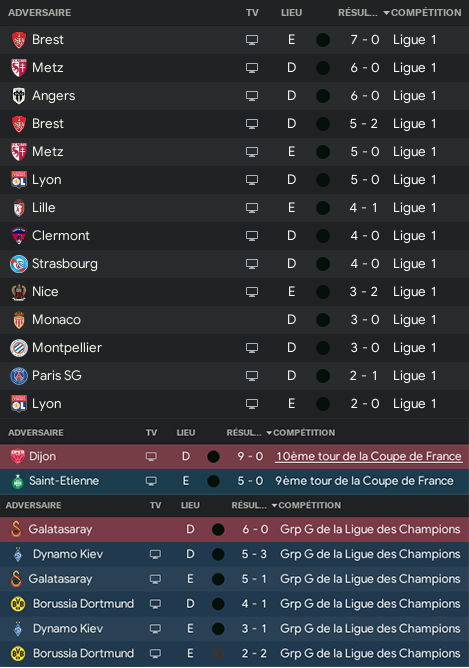Select the 5 - 3 Dynamo Kiev match row
The image size is (469, 668).
click(234, 554)
